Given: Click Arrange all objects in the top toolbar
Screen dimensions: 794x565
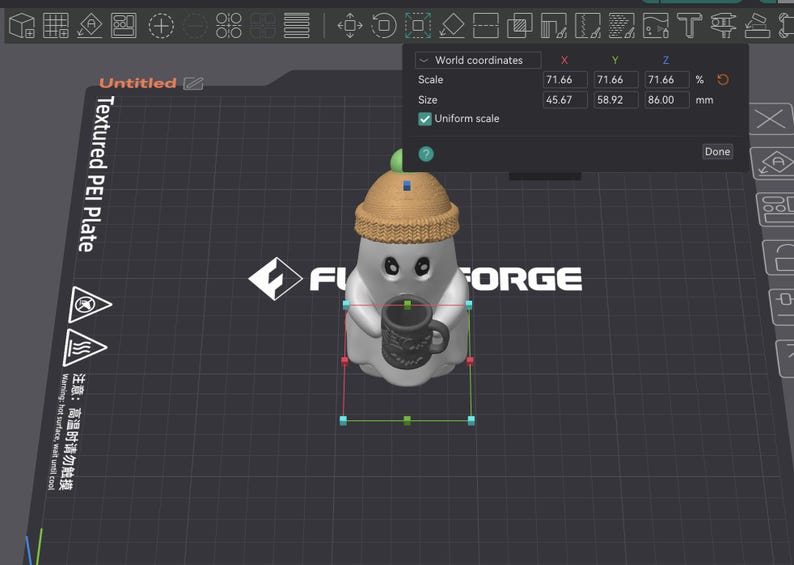Looking at the screenshot, I should (124, 25).
